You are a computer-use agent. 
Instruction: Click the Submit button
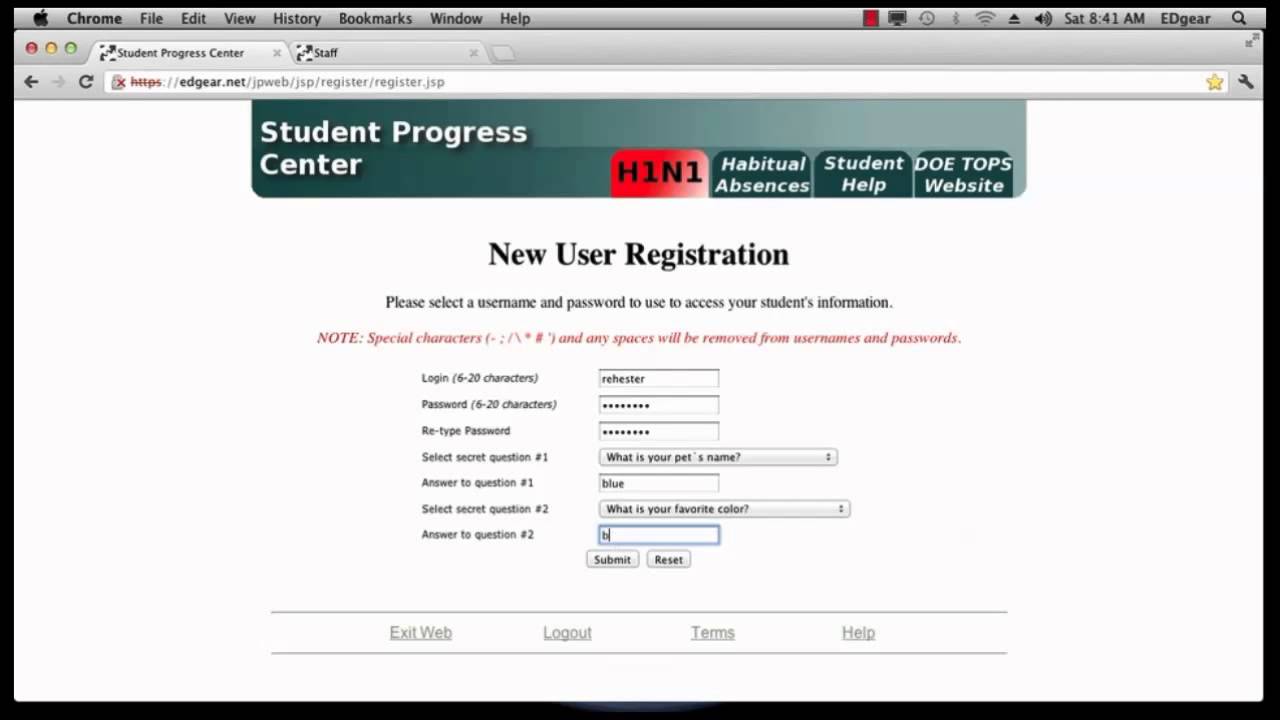click(612, 560)
